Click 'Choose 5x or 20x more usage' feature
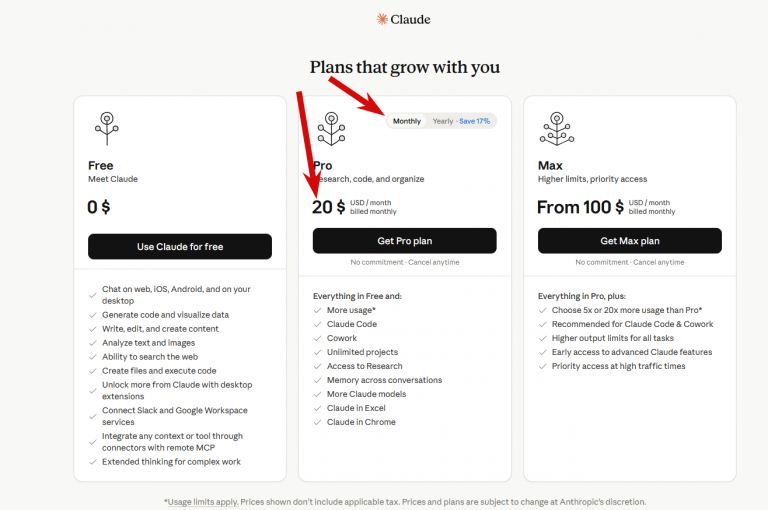Screen dimensions: 768x510 tap(627, 310)
